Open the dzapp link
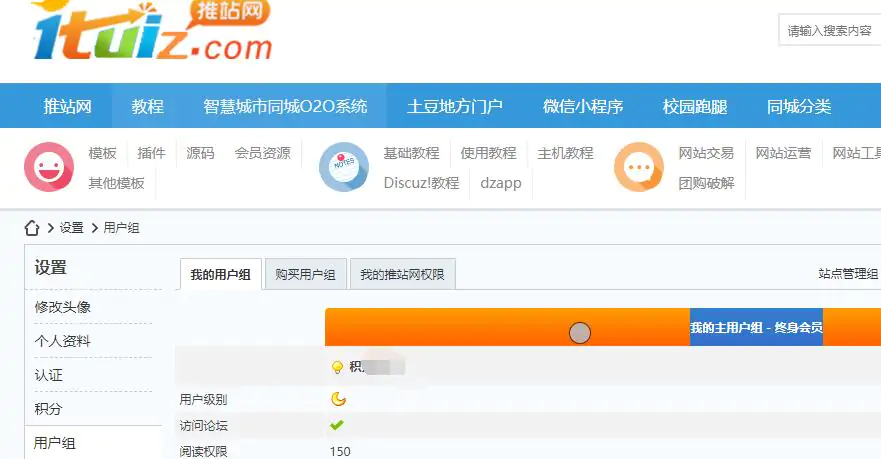This screenshot has height=459, width=881. (501, 183)
